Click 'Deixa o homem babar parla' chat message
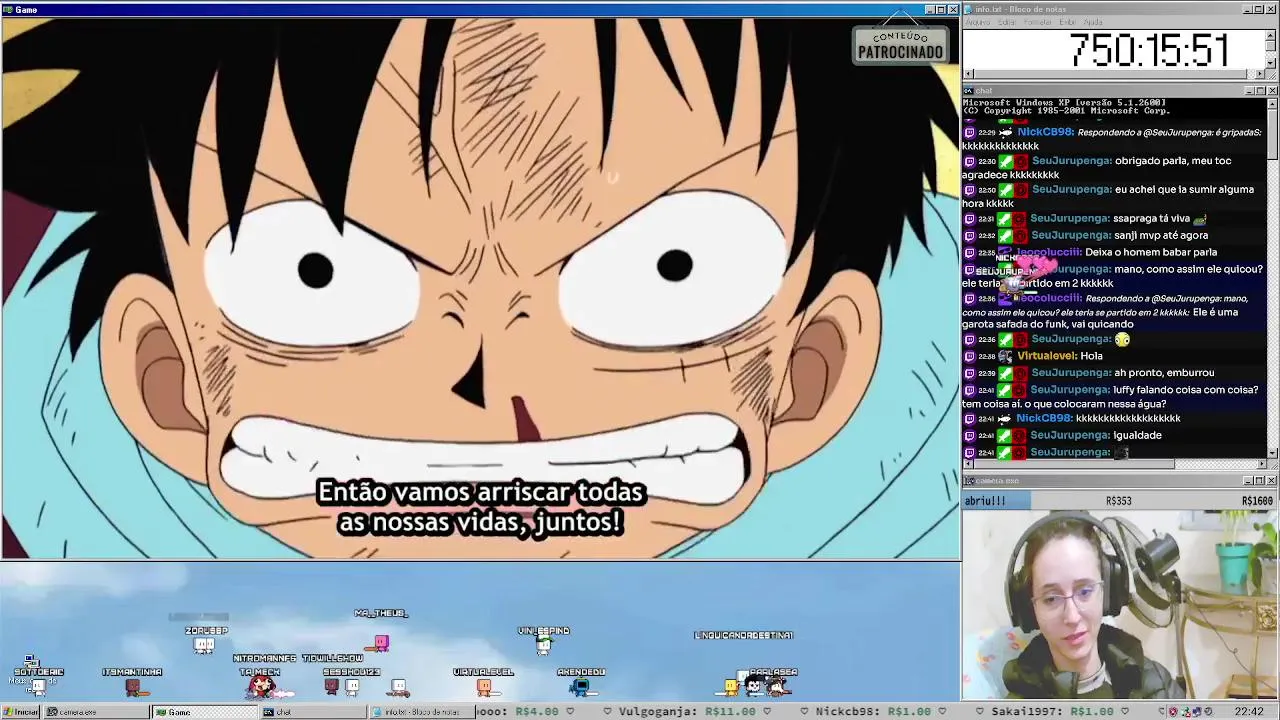Screen dimensions: 1280x720 click(1151, 253)
